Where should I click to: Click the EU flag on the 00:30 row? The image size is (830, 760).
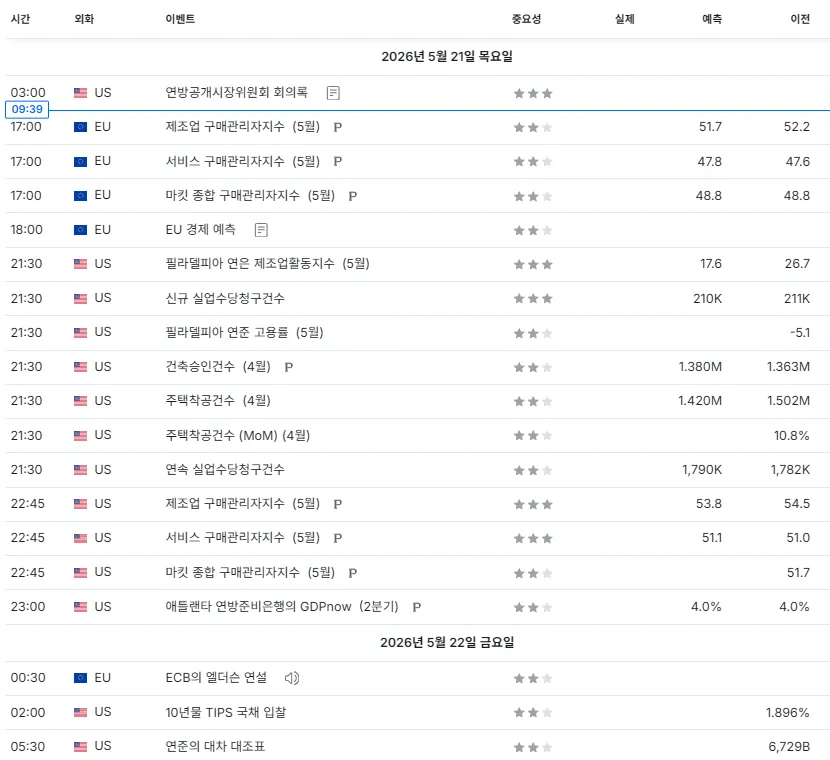(80, 678)
